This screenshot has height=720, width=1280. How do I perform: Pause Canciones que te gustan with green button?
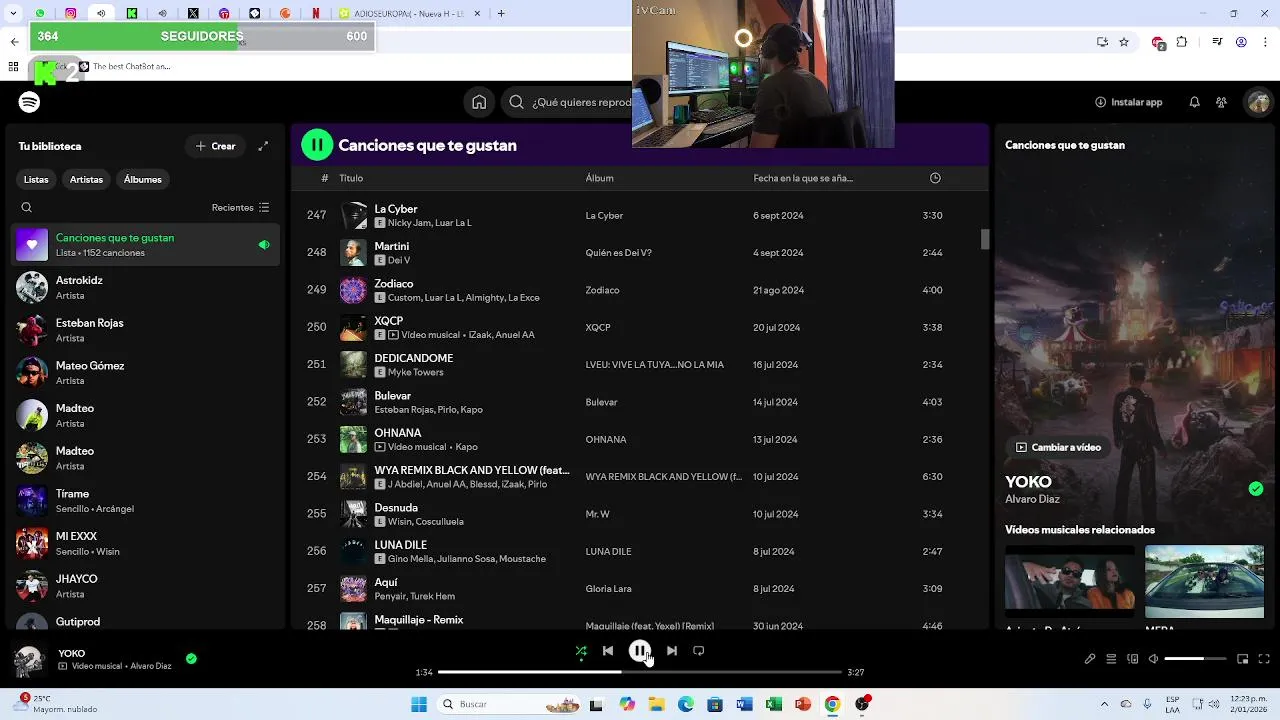pyautogui.click(x=317, y=145)
